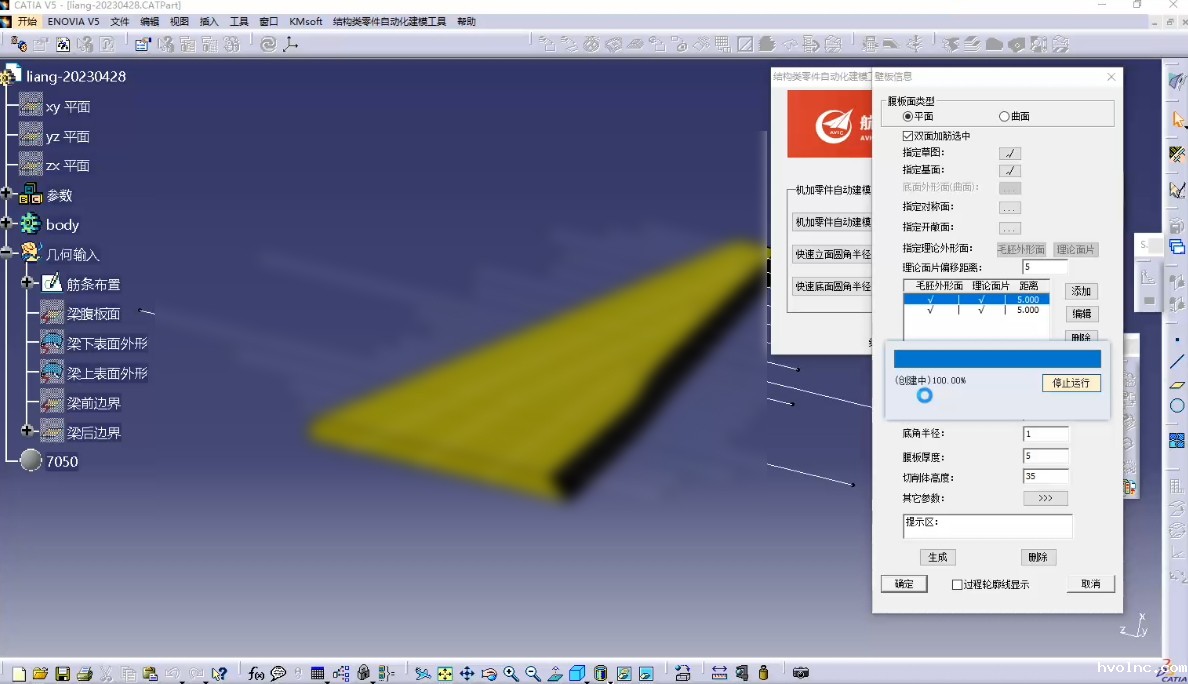Click the 生成 button
This screenshot has height=684, width=1188.
(x=937, y=557)
